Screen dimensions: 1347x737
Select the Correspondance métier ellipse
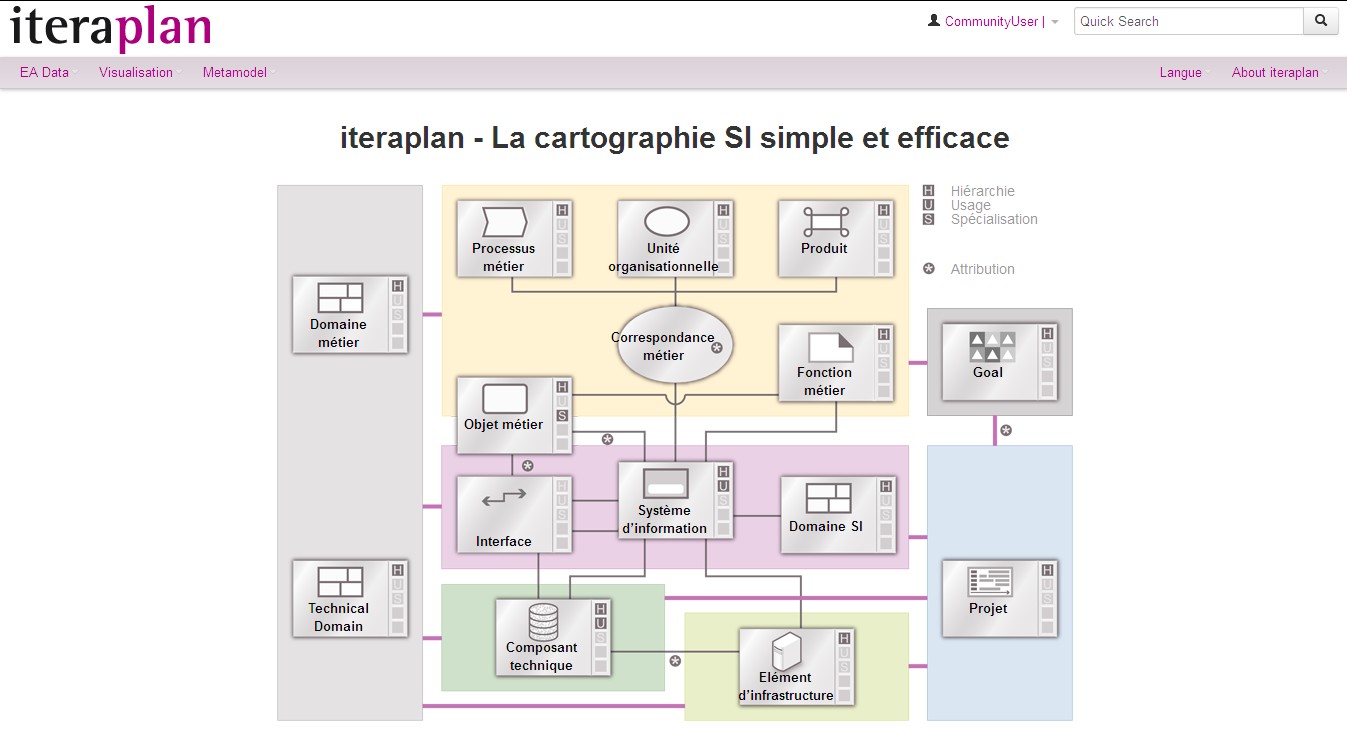pos(675,346)
